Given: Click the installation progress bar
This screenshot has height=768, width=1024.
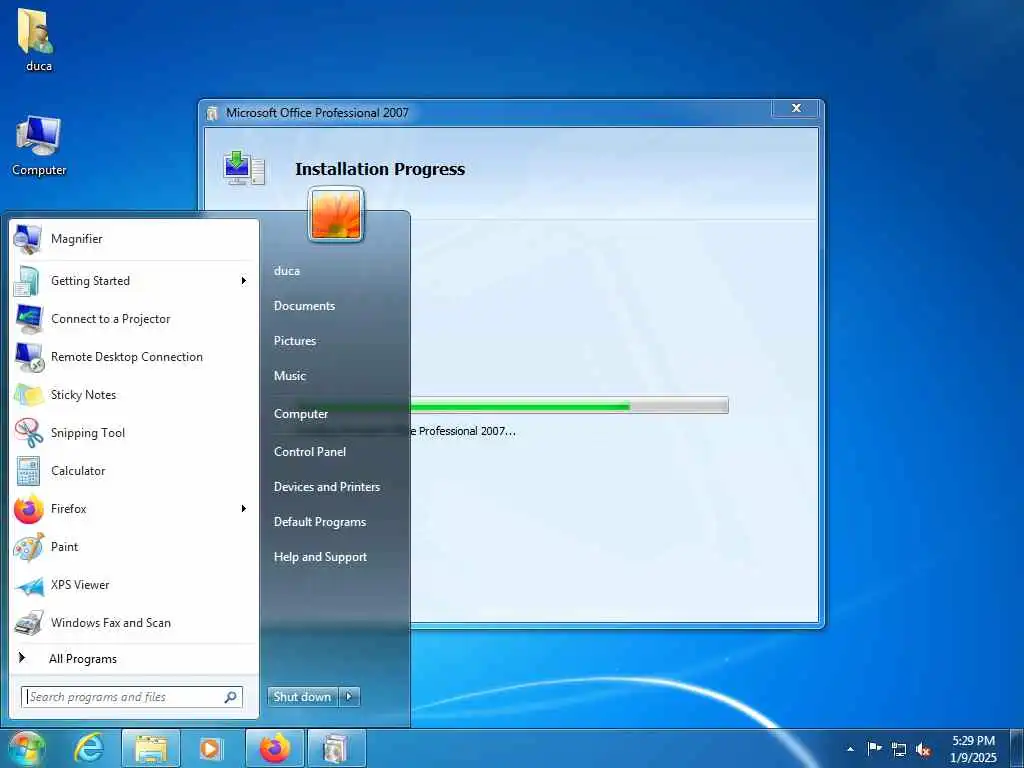Looking at the screenshot, I should point(568,406).
